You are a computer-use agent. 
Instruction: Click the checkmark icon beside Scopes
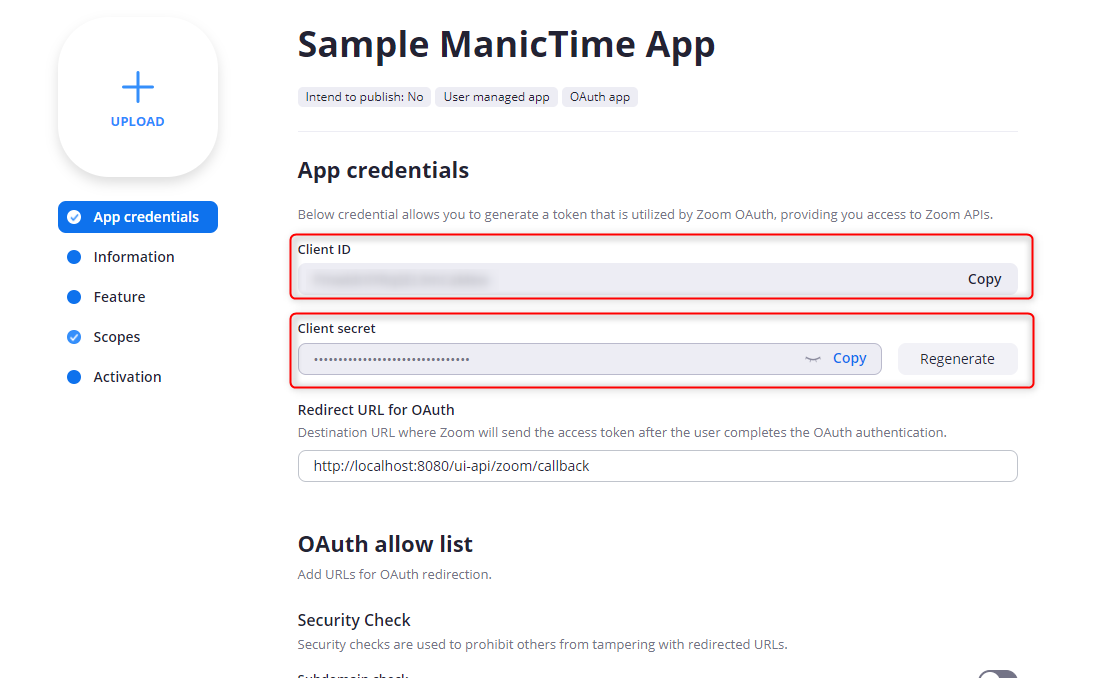74,337
